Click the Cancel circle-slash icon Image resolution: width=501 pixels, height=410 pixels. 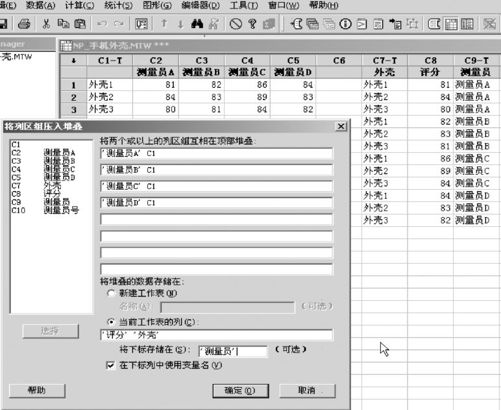click(x=236, y=24)
